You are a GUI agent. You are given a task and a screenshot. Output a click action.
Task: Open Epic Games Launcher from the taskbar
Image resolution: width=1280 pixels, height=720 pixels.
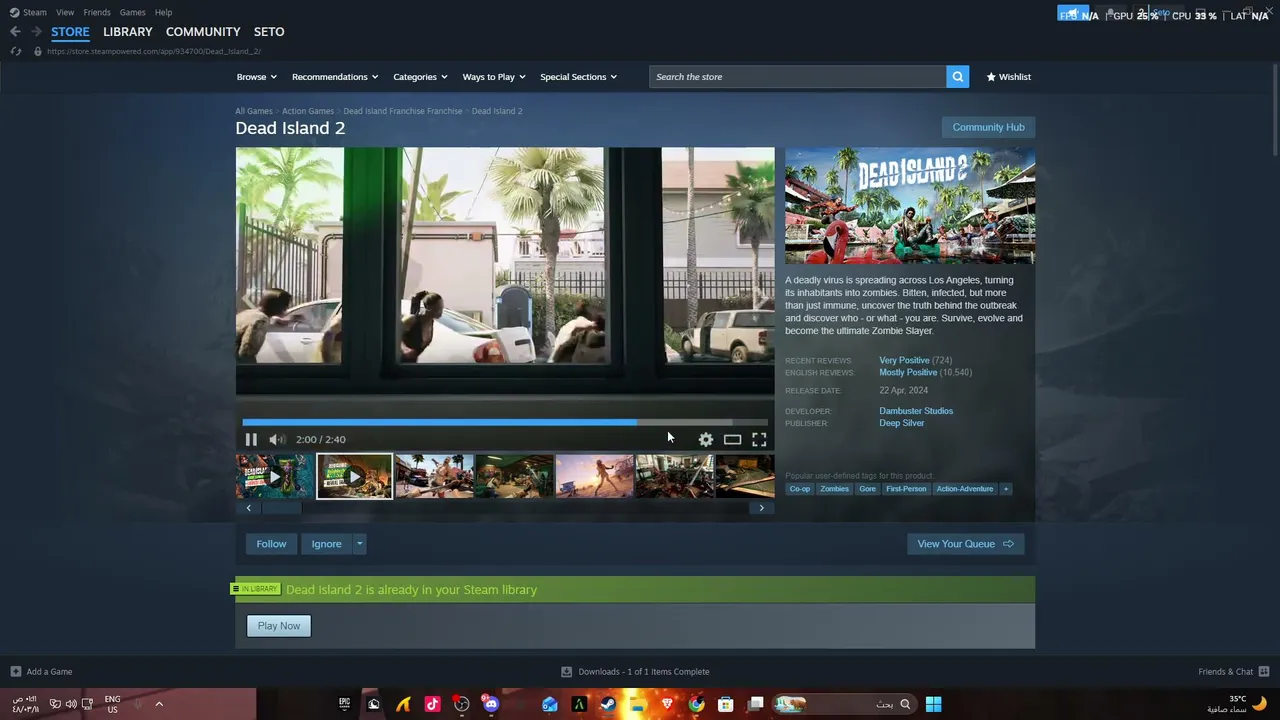tap(345, 704)
